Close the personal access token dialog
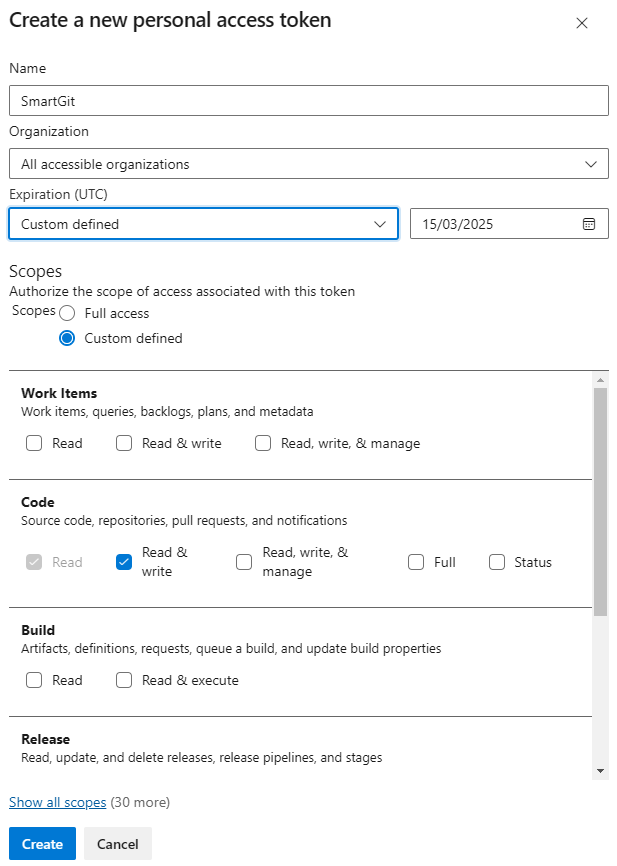 point(583,22)
